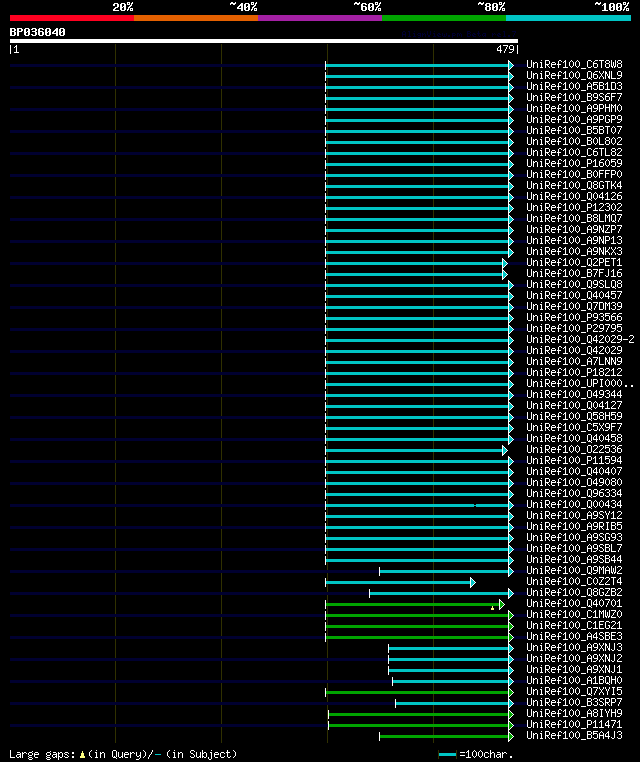The height and width of the screenshot is (762, 640).
Task: Select the UniRef100_Q96334 label
Action: pyautogui.click(x=574, y=494)
